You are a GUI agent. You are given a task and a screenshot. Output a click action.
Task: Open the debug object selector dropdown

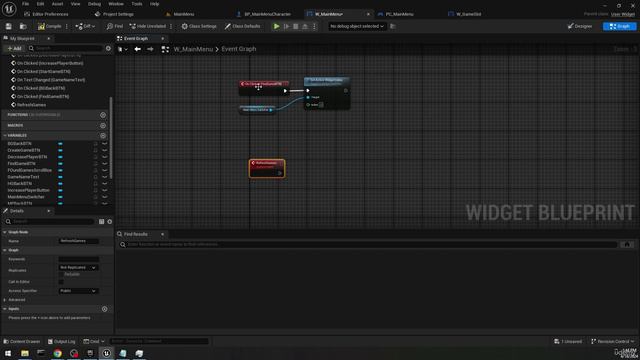point(357,26)
